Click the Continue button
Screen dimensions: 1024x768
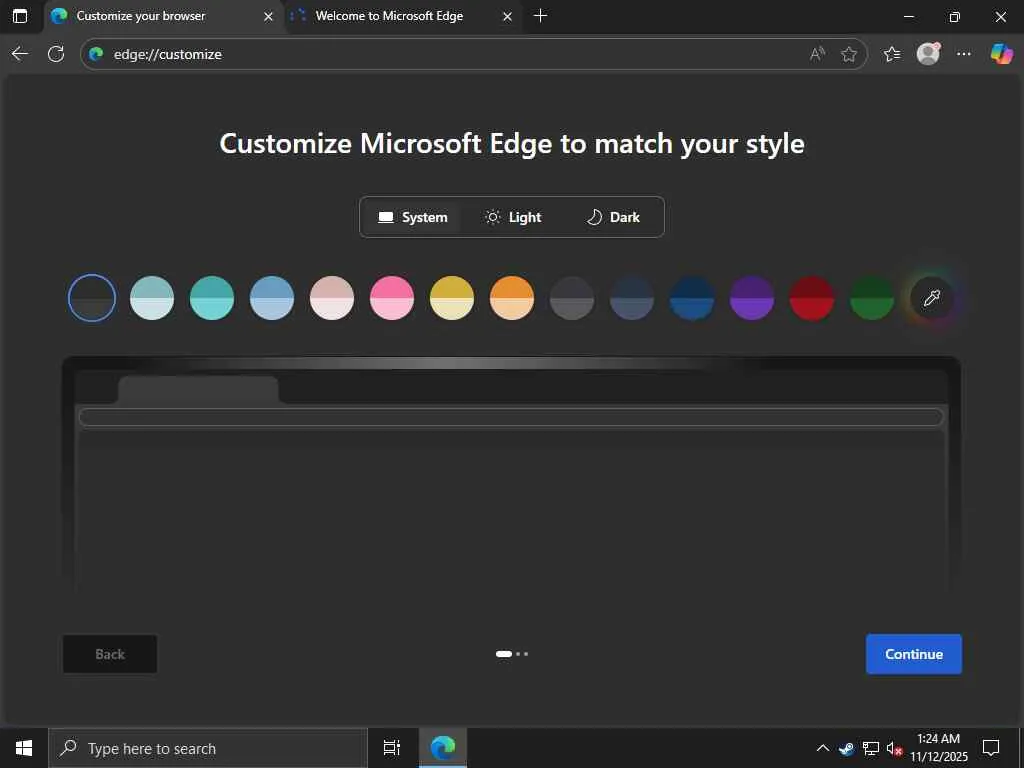914,654
